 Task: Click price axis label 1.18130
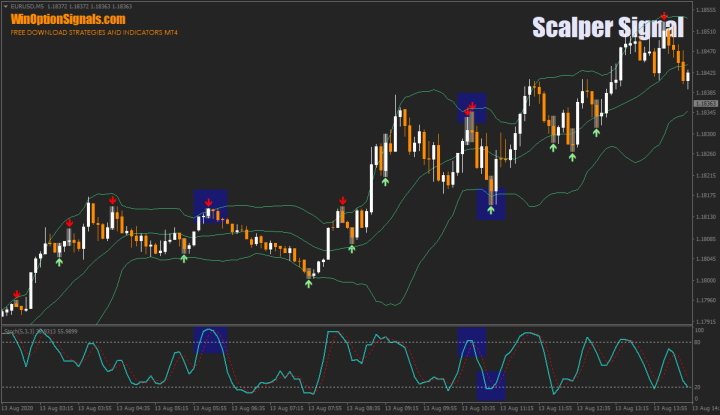coord(706,217)
